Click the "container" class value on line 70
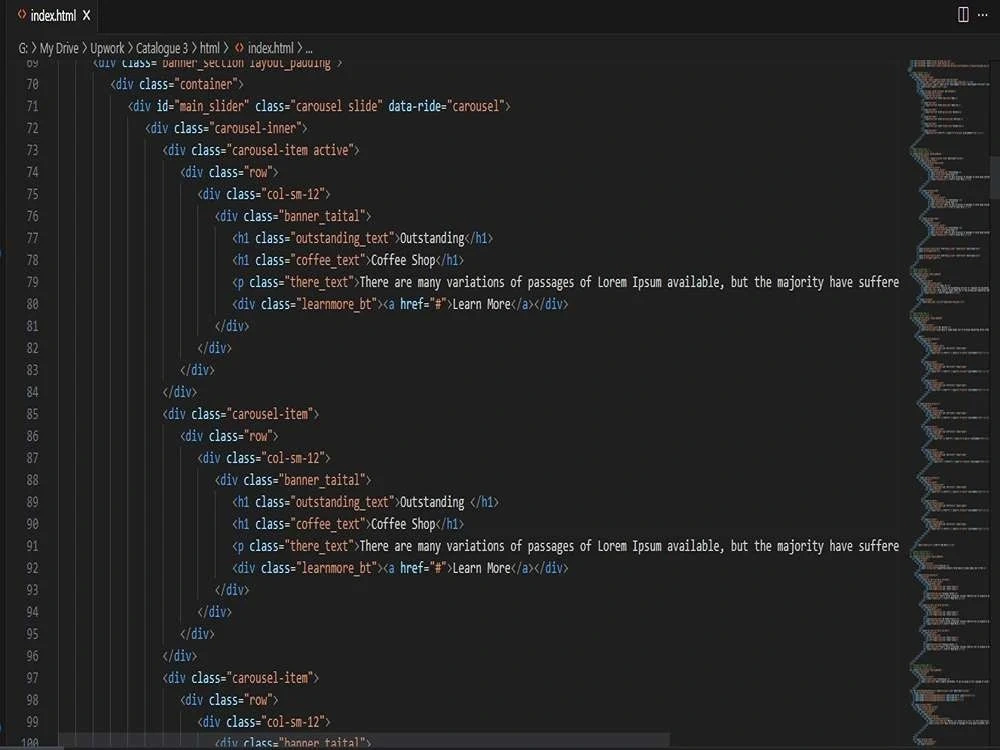 pyautogui.click(x=206, y=84)
